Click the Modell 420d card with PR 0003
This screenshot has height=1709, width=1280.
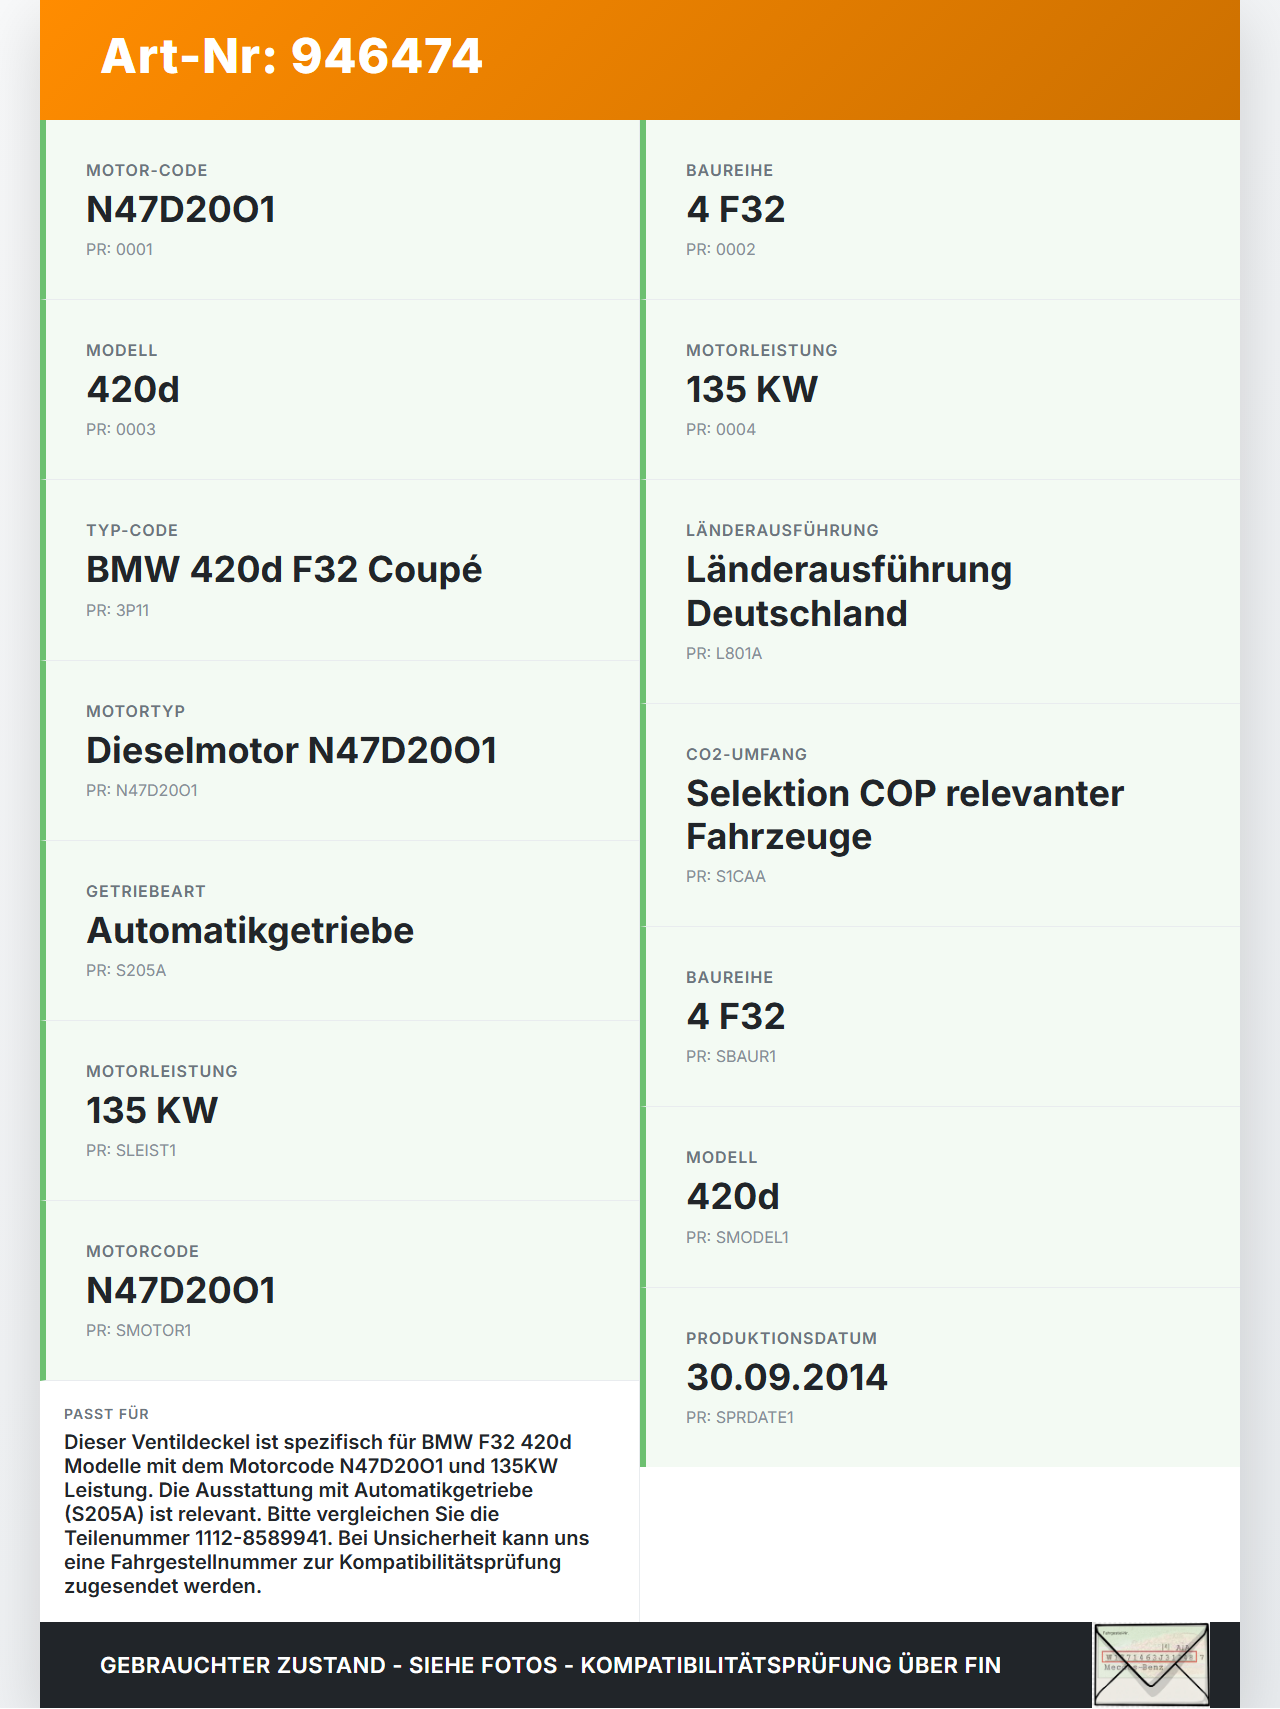pyautogui.click(x=340, y=390)
